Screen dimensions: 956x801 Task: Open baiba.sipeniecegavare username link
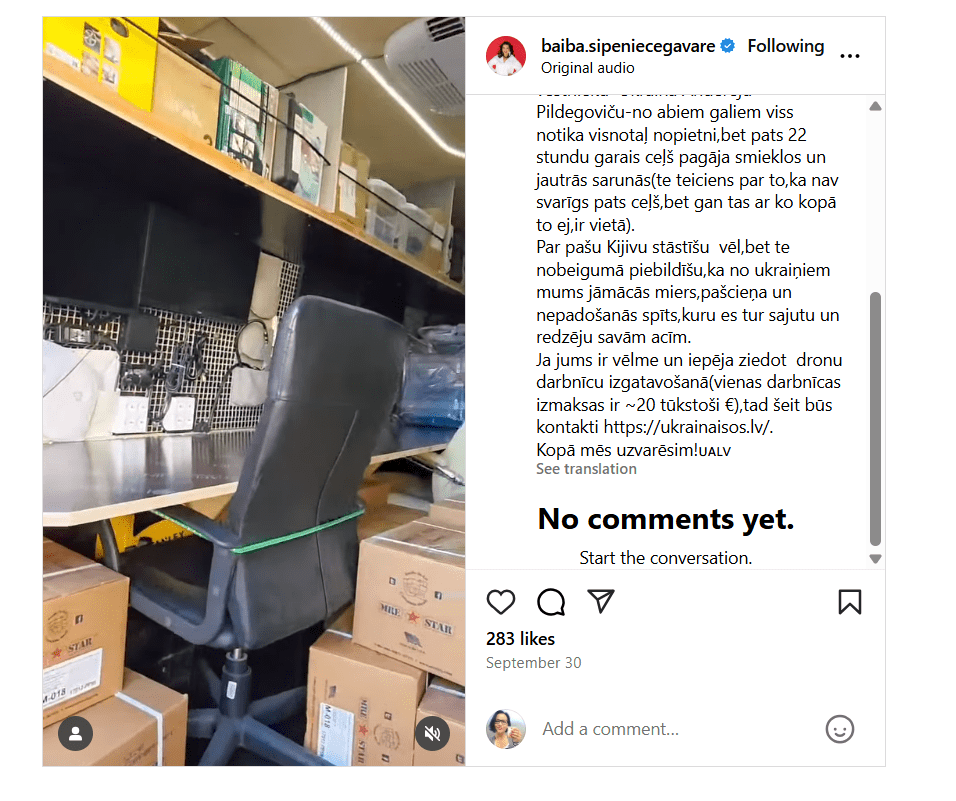(x=627, y=46)
